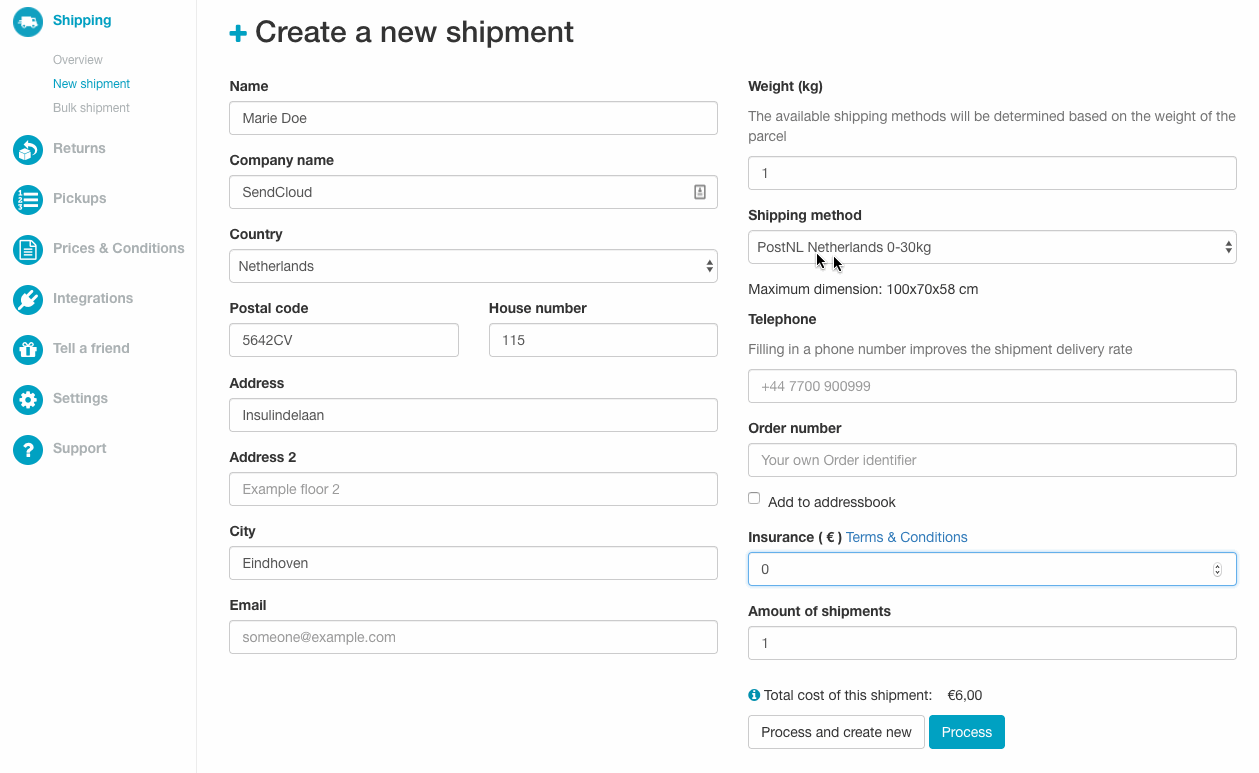Open the Bulk shipment submenu item
Image resolution: width=1259 pixels, height=773 pixels.
point(91,108)
